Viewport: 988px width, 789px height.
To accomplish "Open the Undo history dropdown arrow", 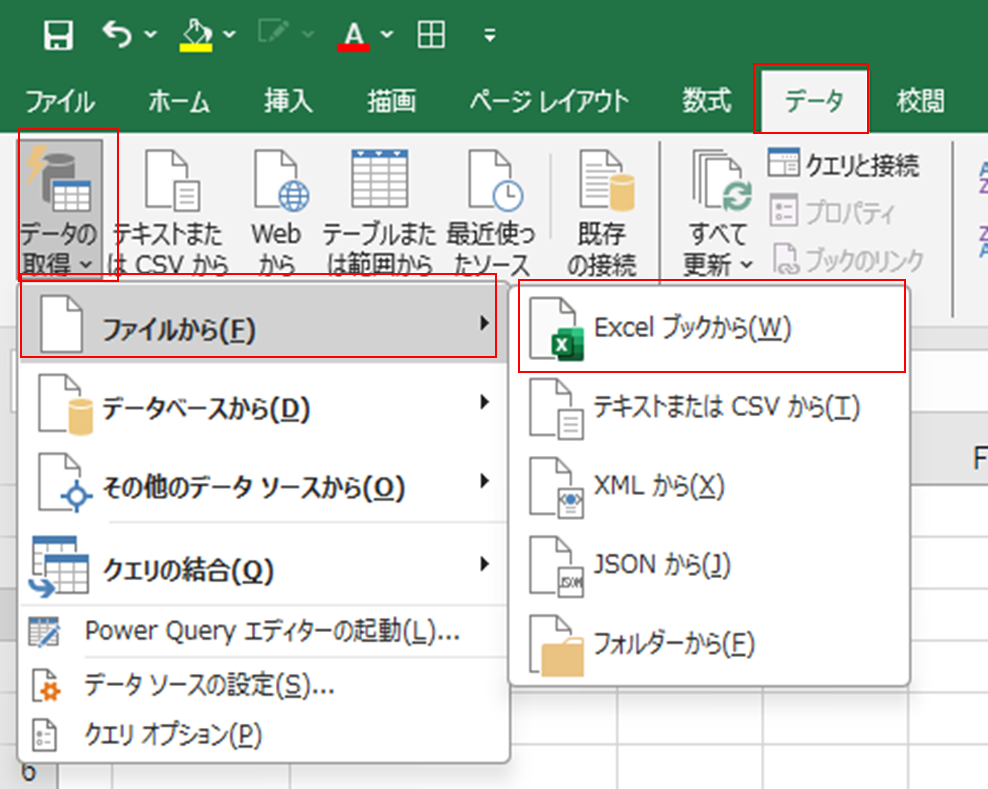I will [151, 35].
